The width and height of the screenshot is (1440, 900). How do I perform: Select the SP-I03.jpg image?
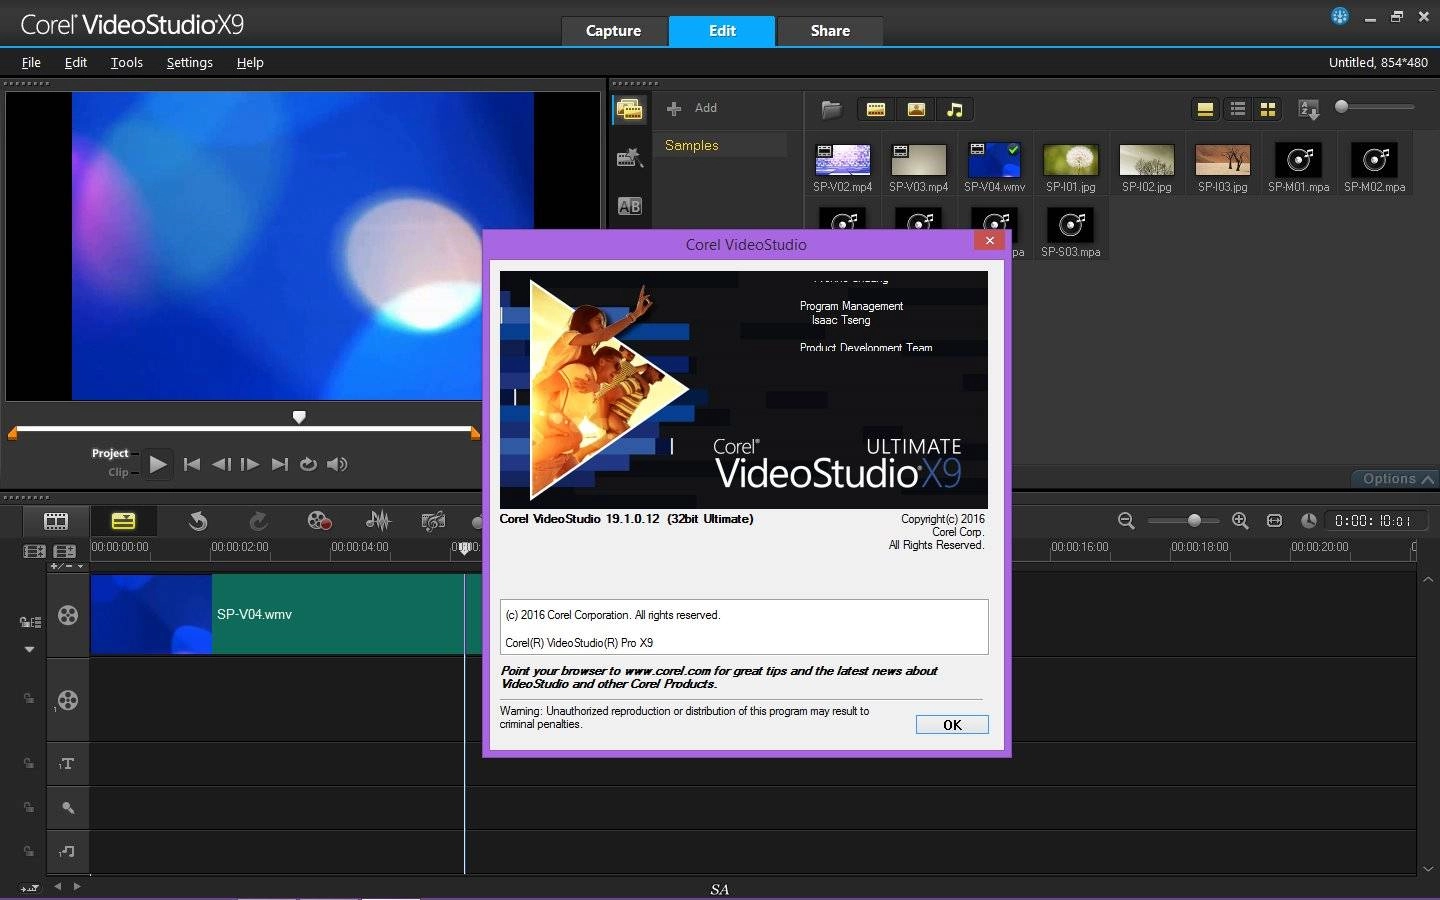point(1223,160)
